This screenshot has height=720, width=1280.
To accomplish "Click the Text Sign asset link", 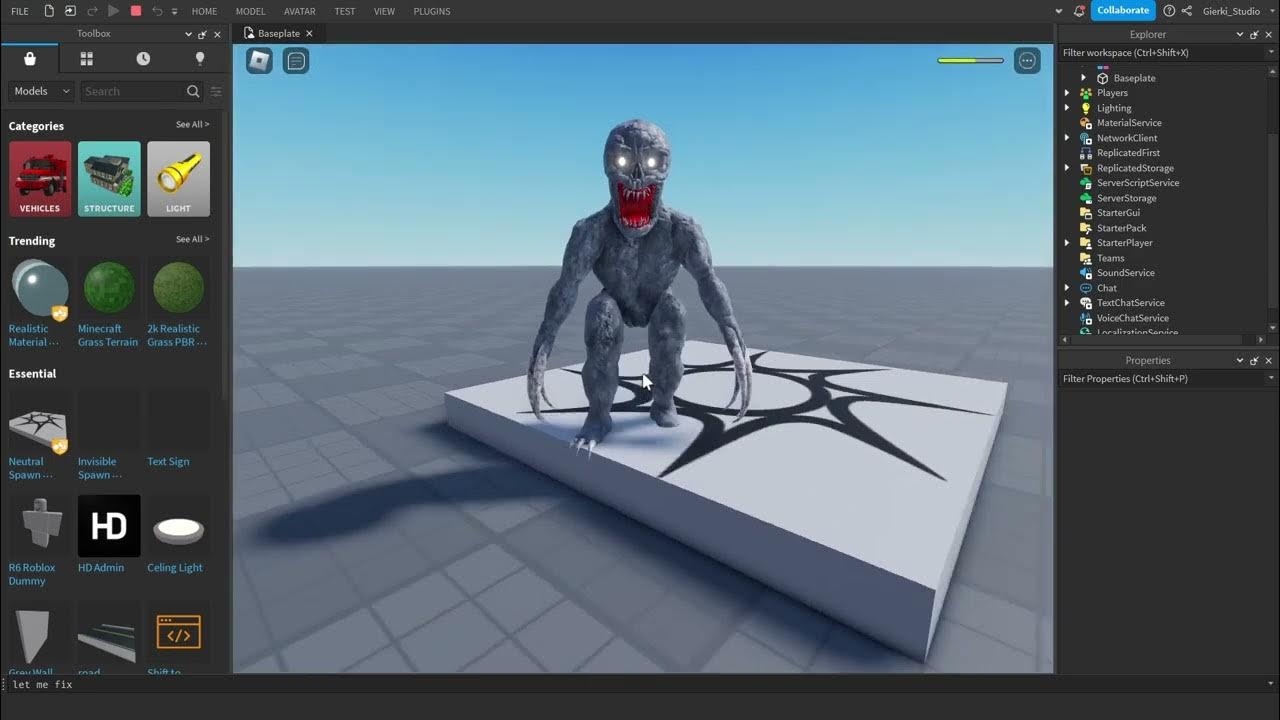I will 168,461.
